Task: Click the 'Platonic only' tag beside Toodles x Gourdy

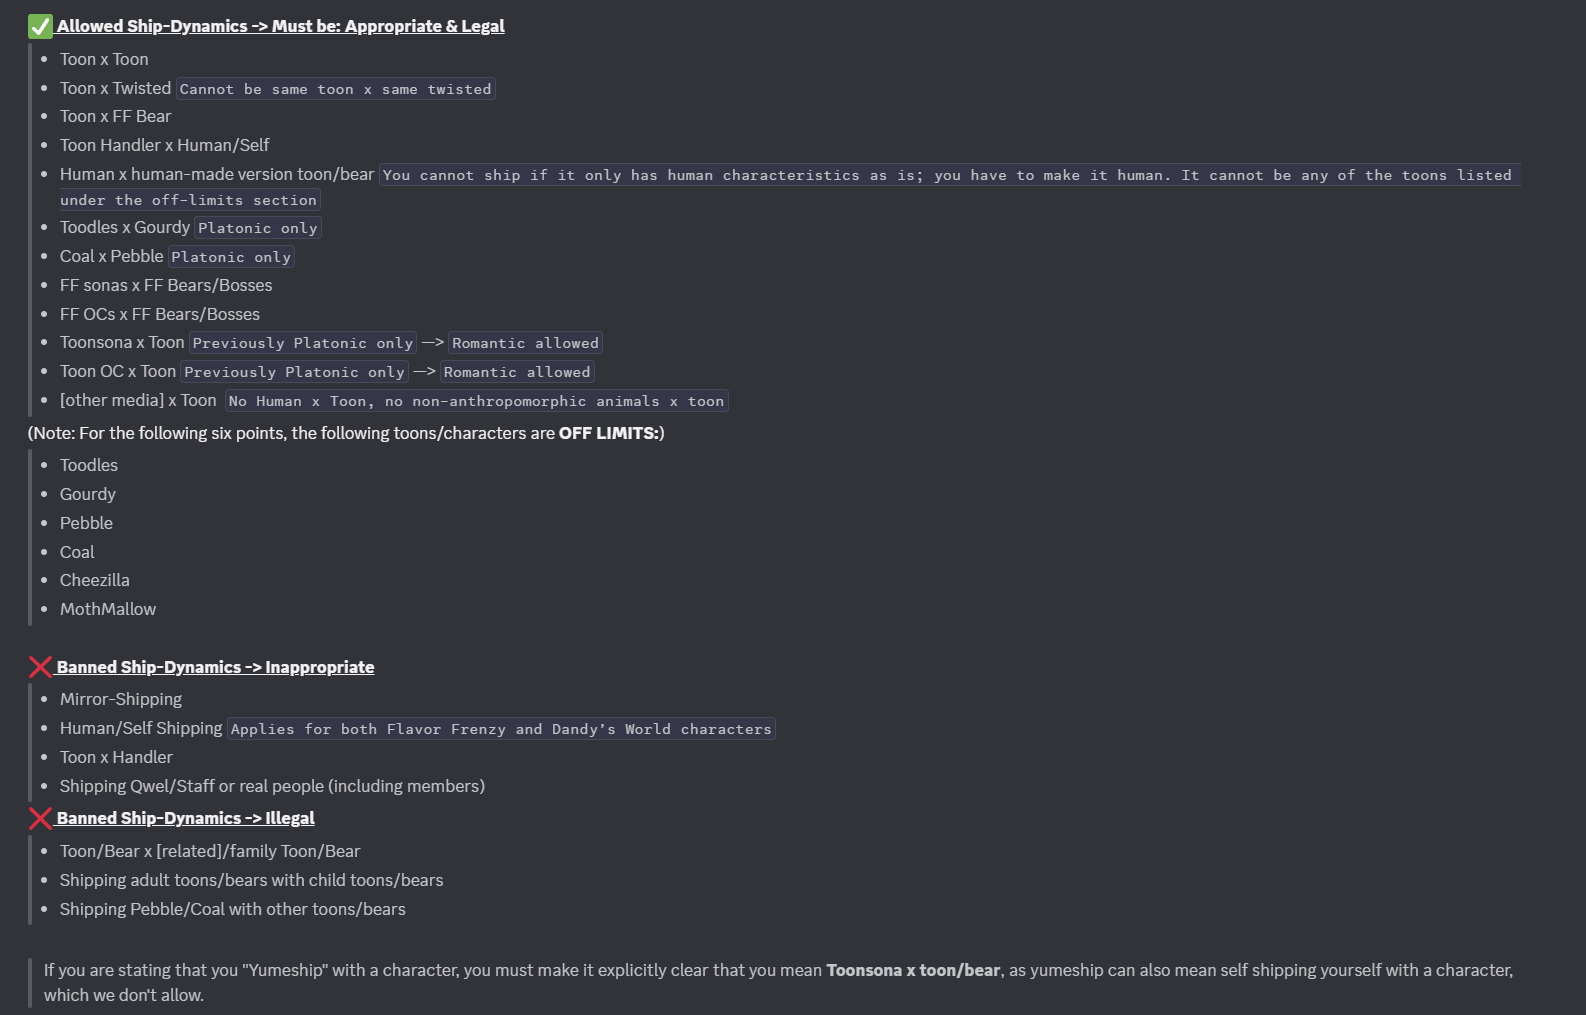Action: 258,228
